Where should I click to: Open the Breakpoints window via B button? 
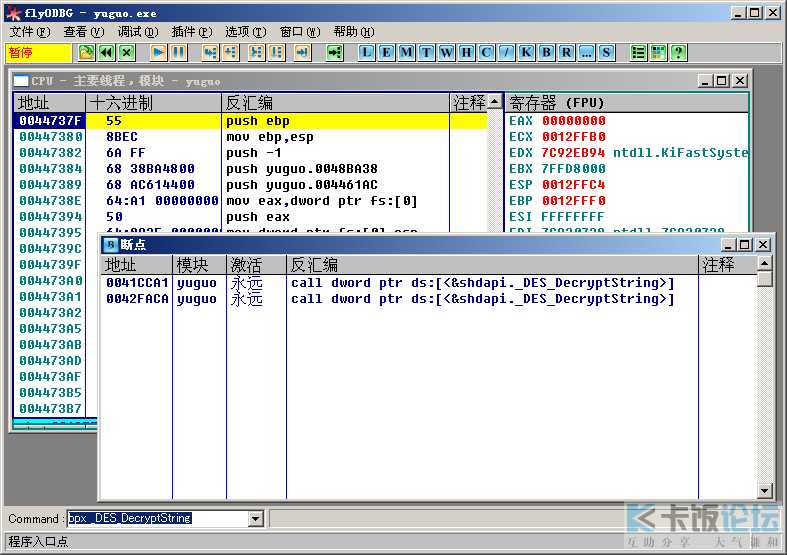click(x=546, y=52)
